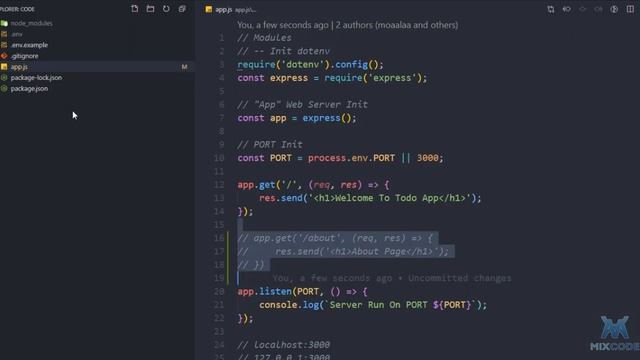Open package-lock.json in the Explorer
This screenshot has width=640, height=360.
coord(36,78)
